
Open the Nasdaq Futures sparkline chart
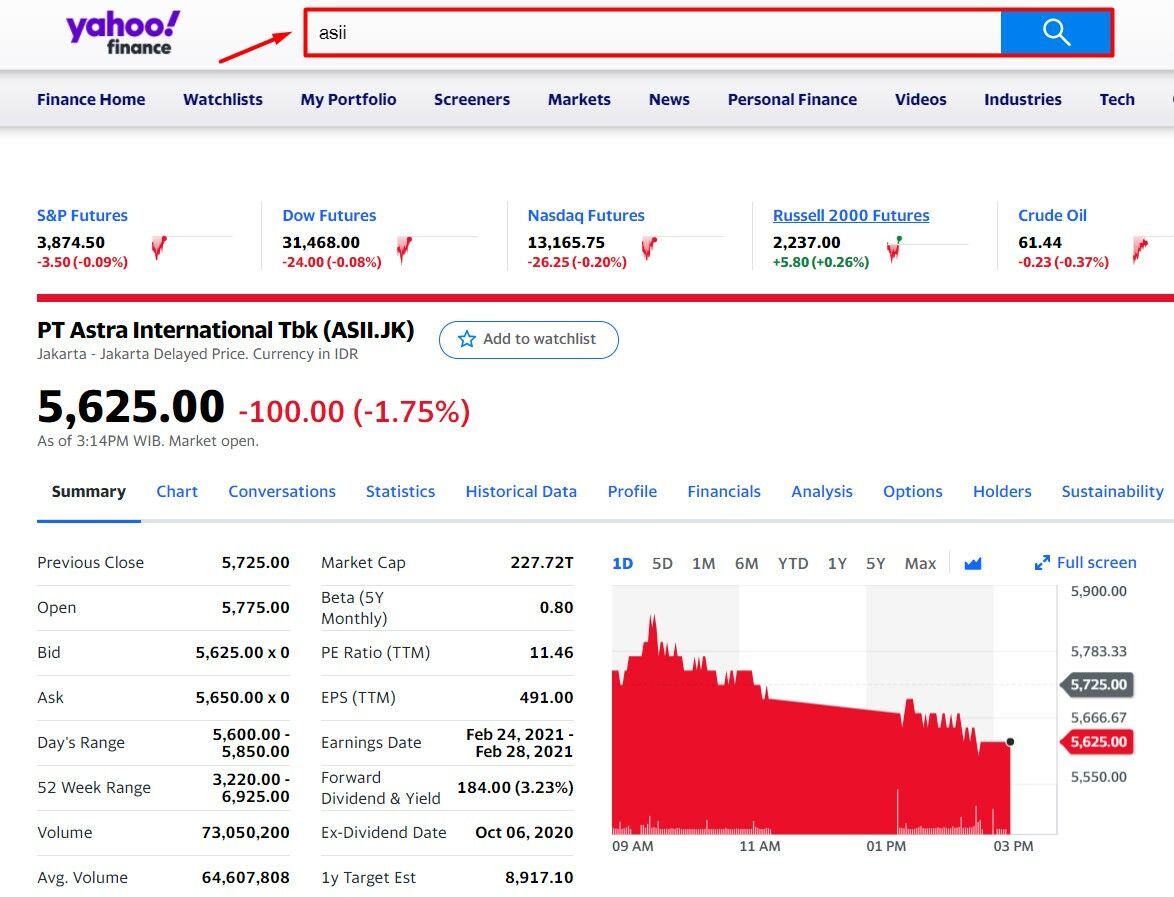[x=682, y=247]
